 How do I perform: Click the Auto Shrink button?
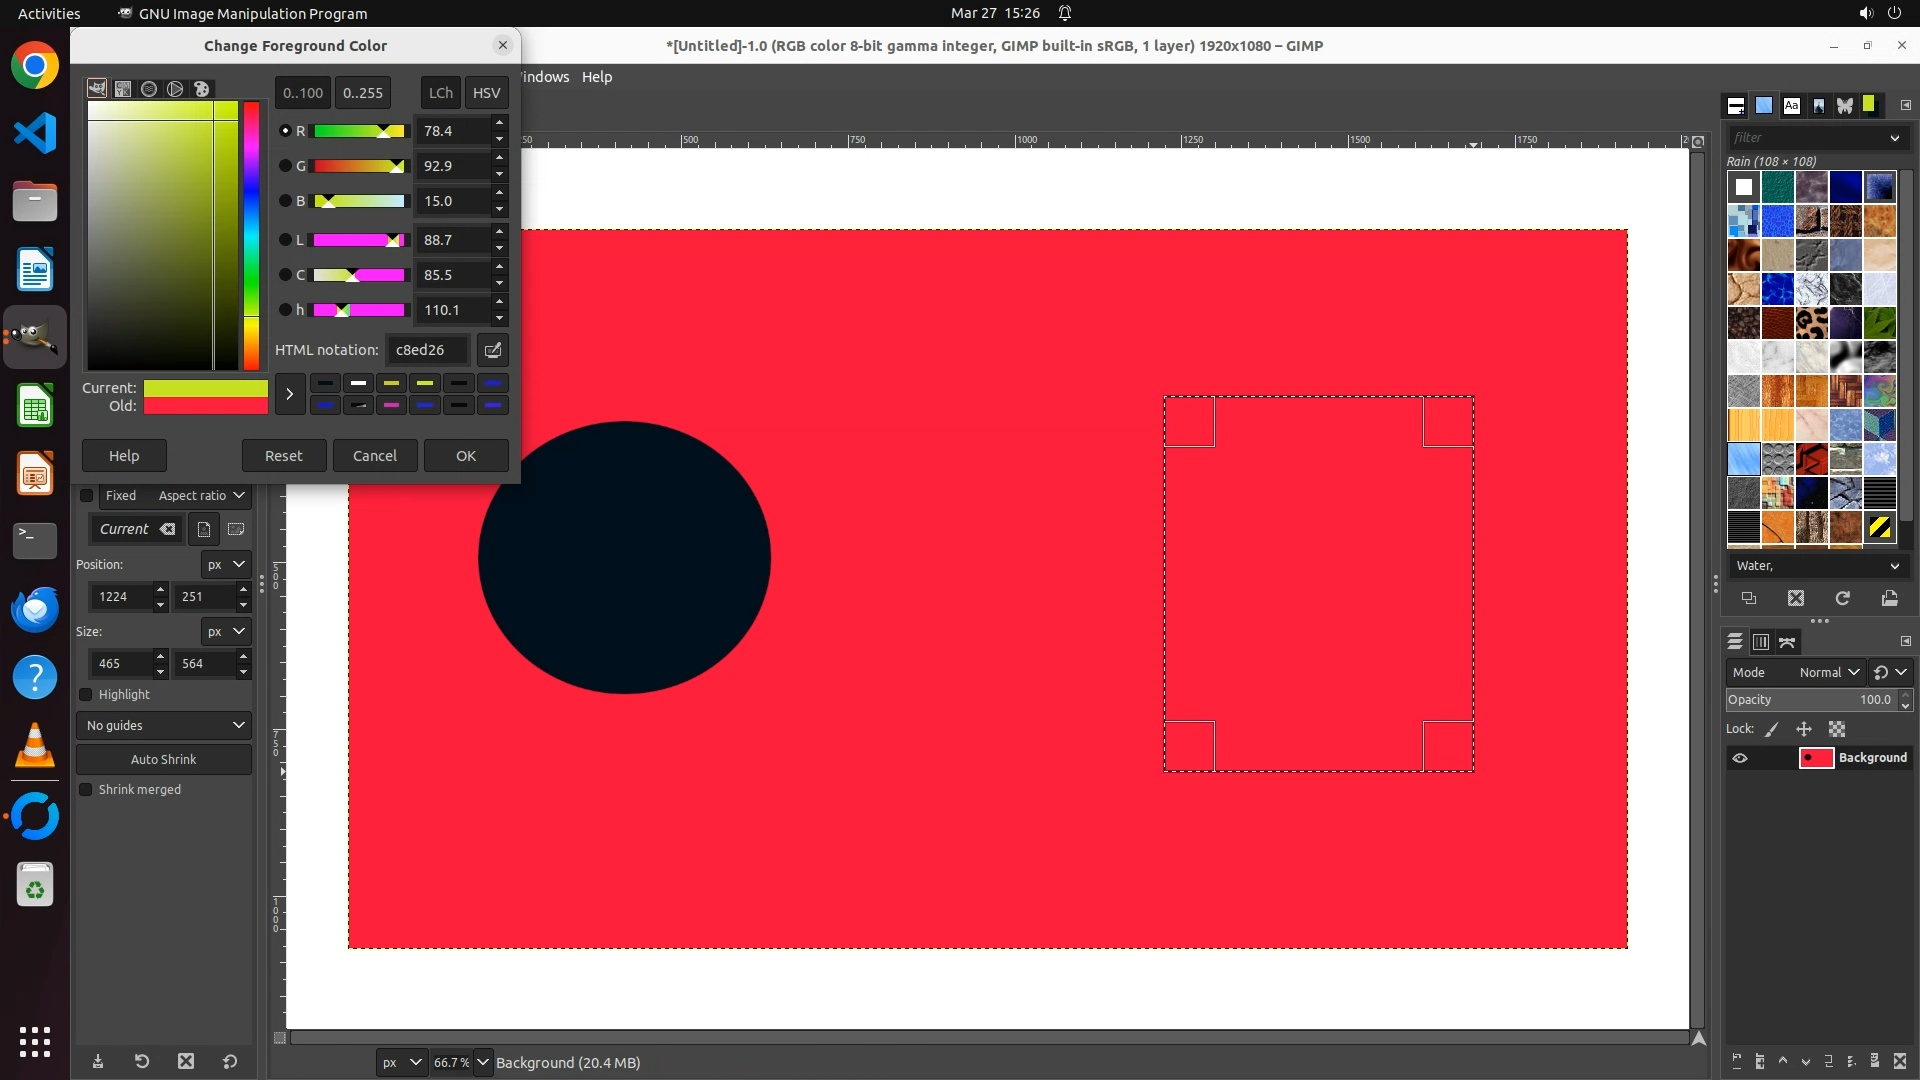[164, 759]
